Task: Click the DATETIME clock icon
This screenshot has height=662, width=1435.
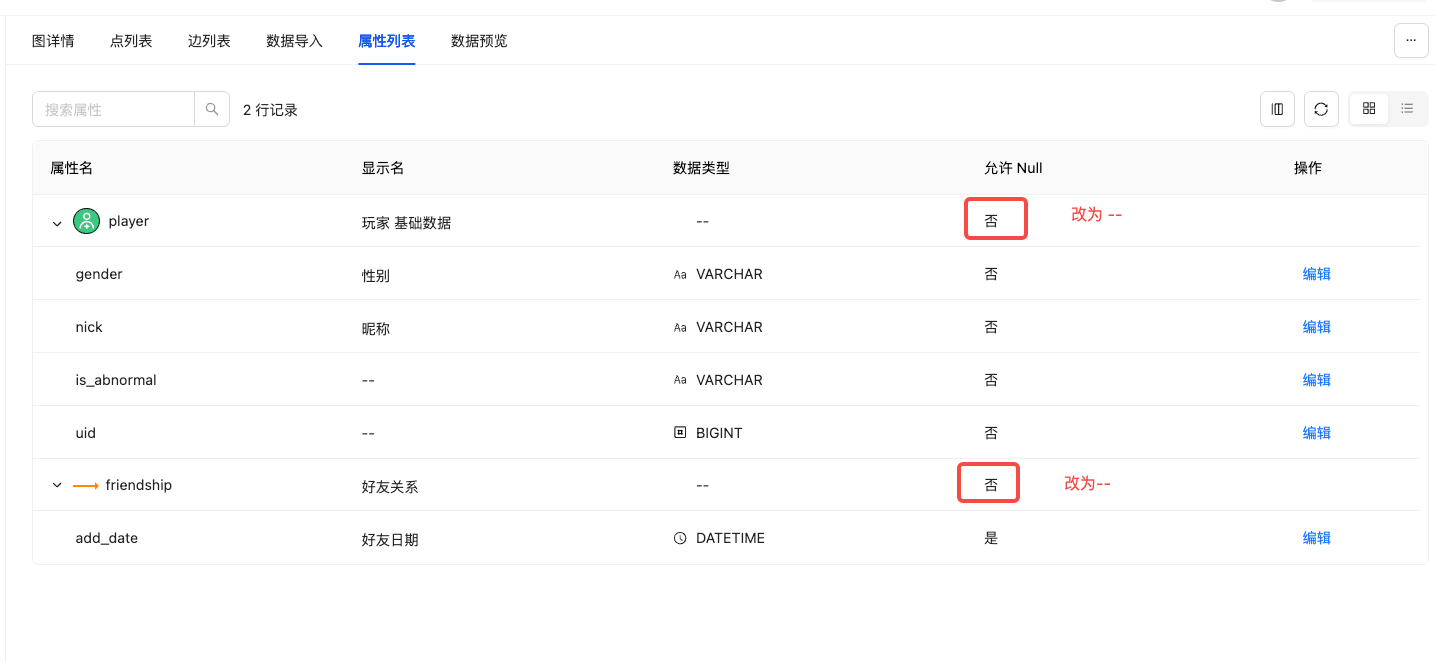Action: 680,538
